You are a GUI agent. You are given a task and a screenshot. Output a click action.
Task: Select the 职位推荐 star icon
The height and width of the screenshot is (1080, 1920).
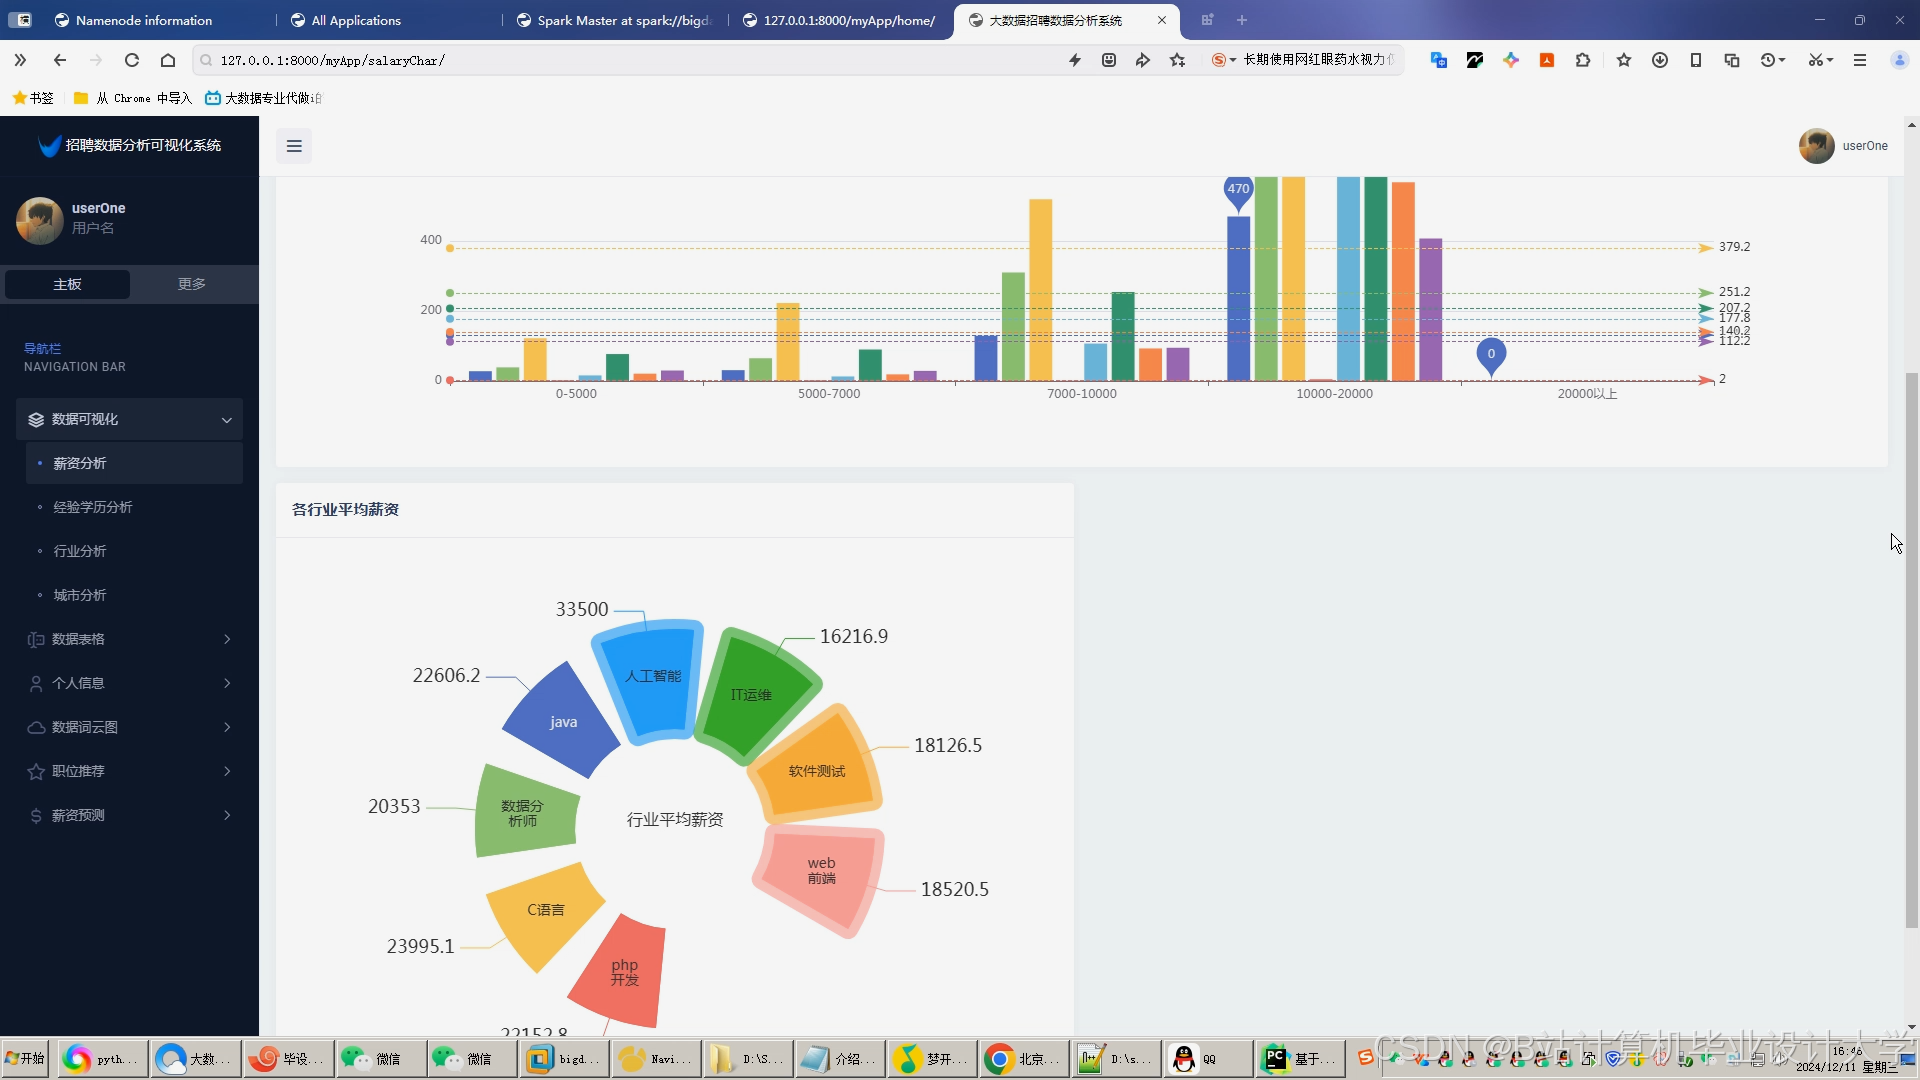click(36, 771)
